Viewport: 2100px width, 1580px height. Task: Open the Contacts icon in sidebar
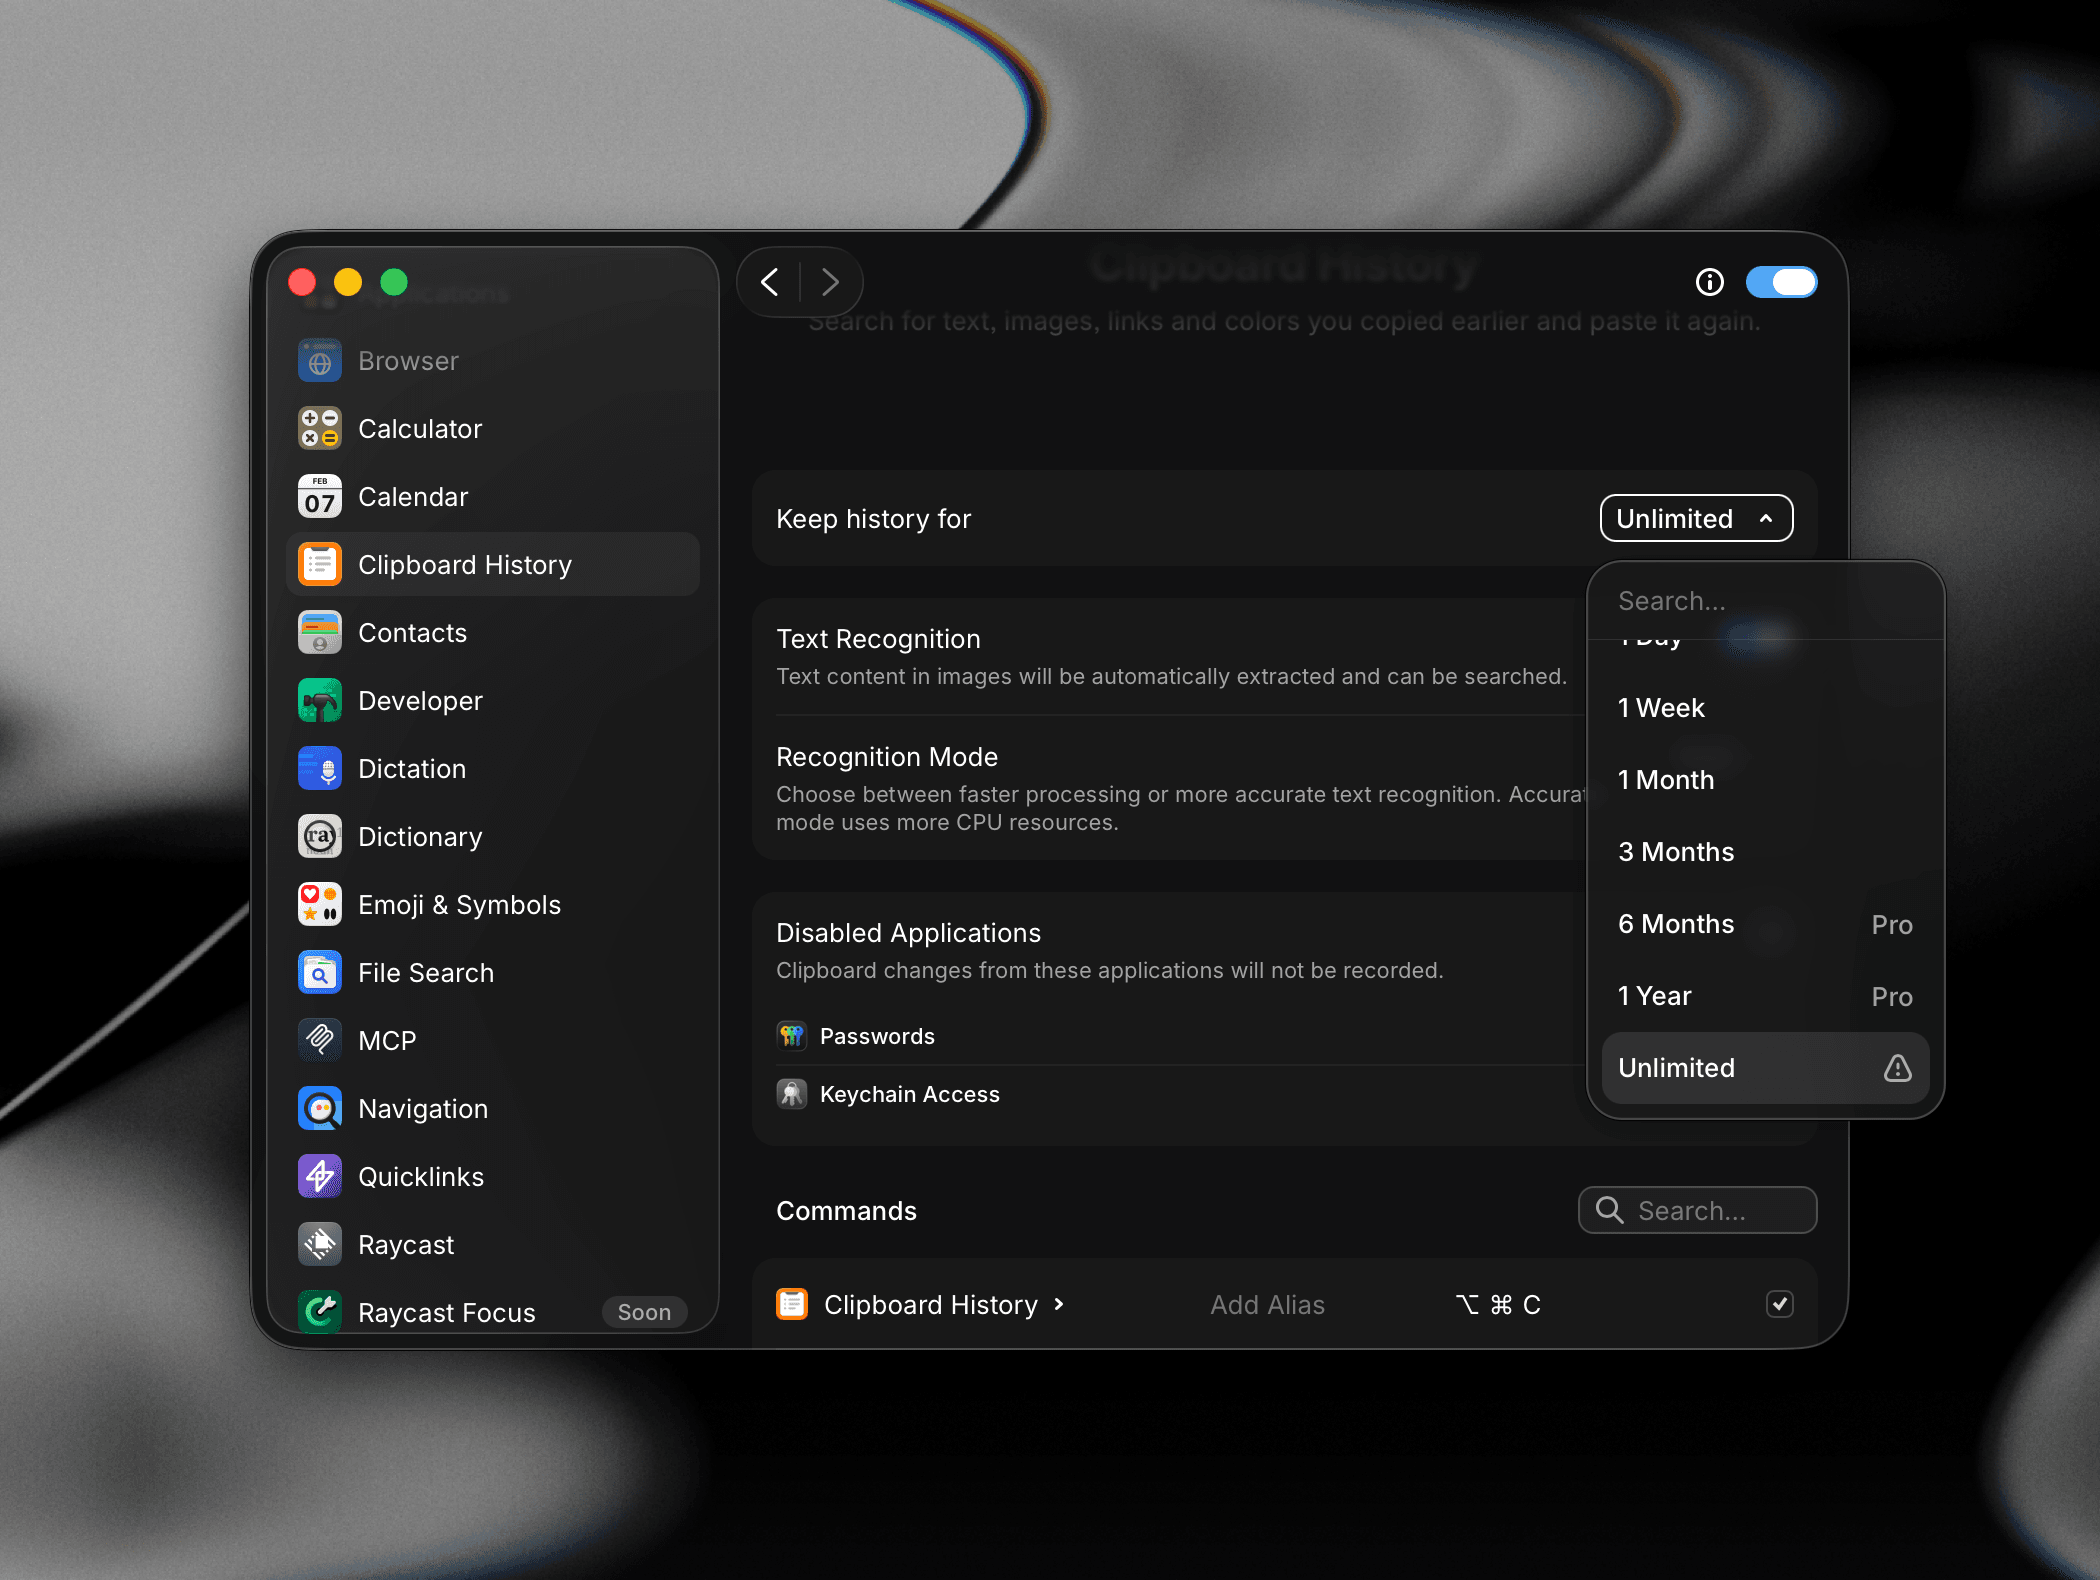(x=320, y=633)
